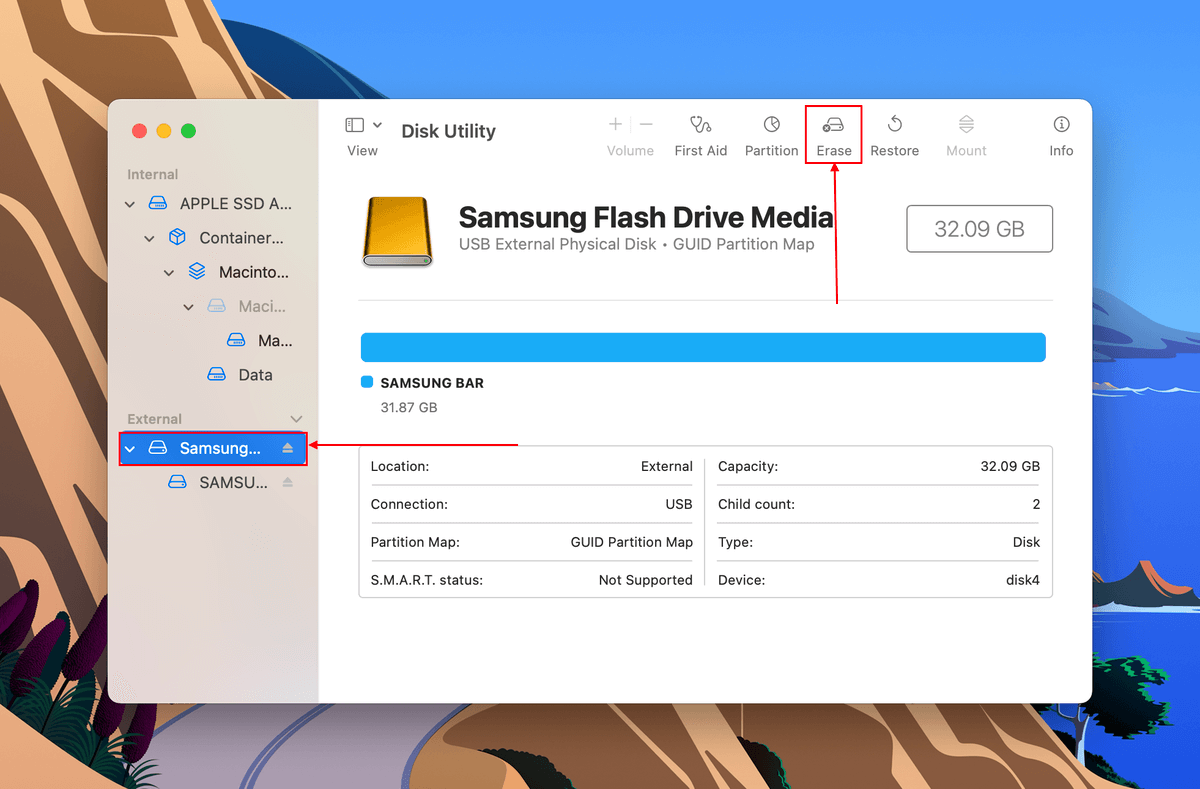Click the blue storage usage bar
The image size is (1200, 789).
(703, 347)
